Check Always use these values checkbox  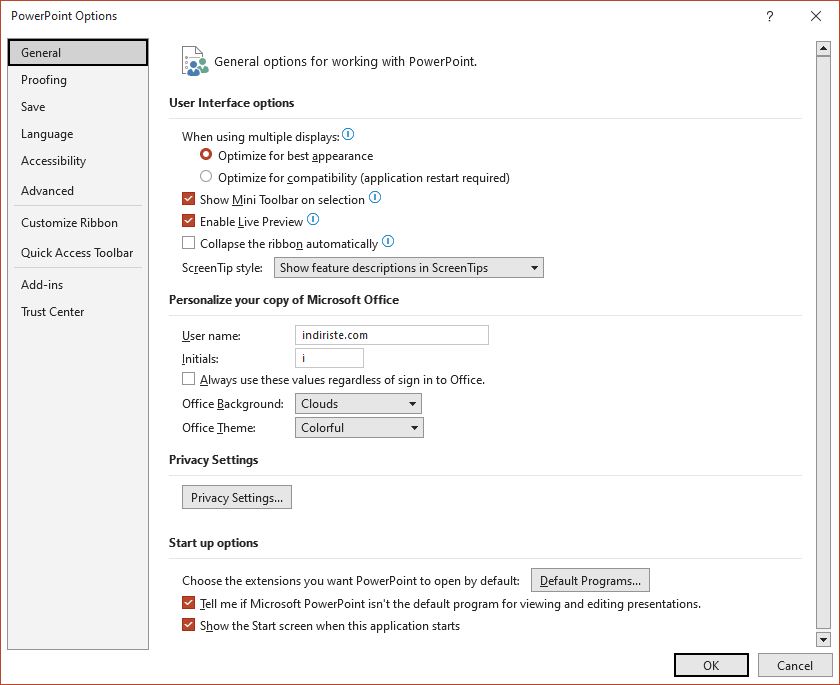(189, 379)
